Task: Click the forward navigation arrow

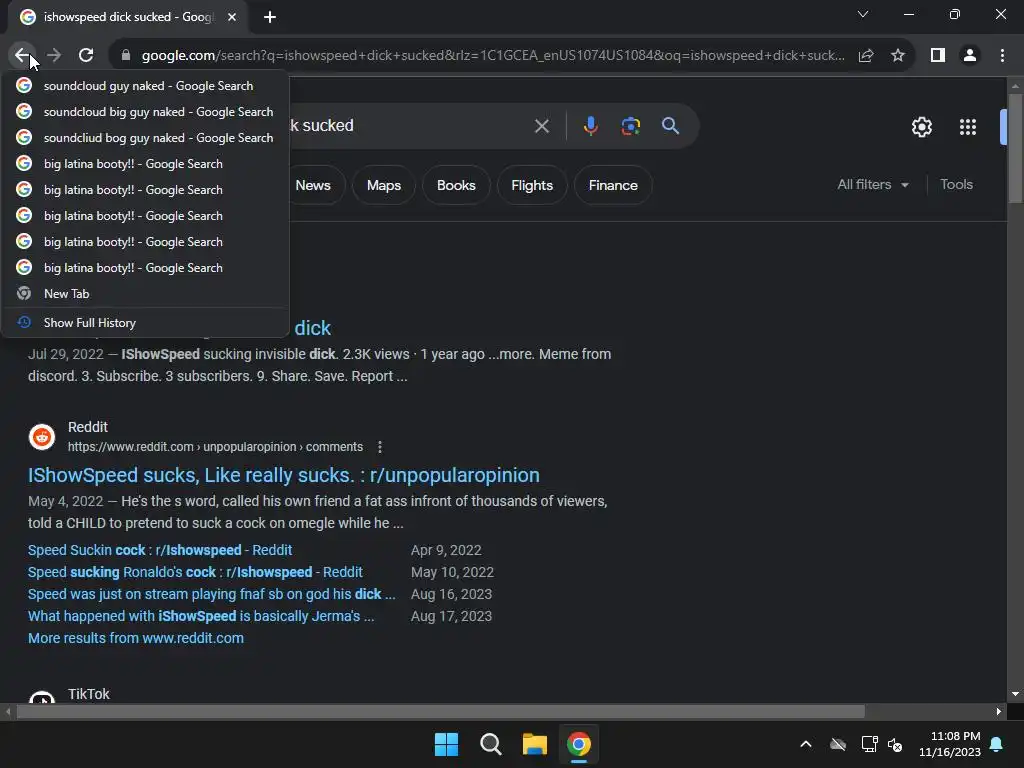Action: (x=54, y=56)
